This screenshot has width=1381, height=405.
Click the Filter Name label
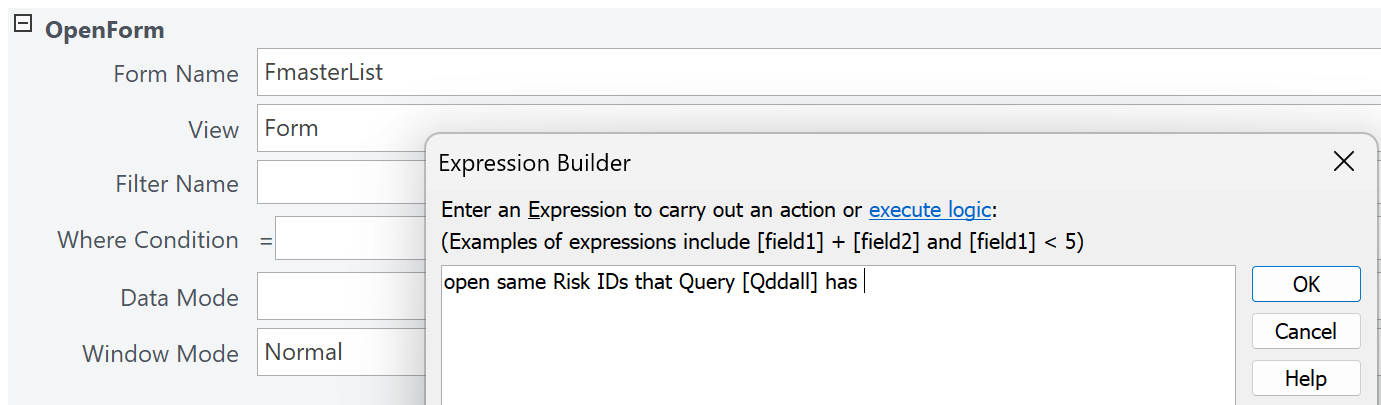tap(176, 184)
